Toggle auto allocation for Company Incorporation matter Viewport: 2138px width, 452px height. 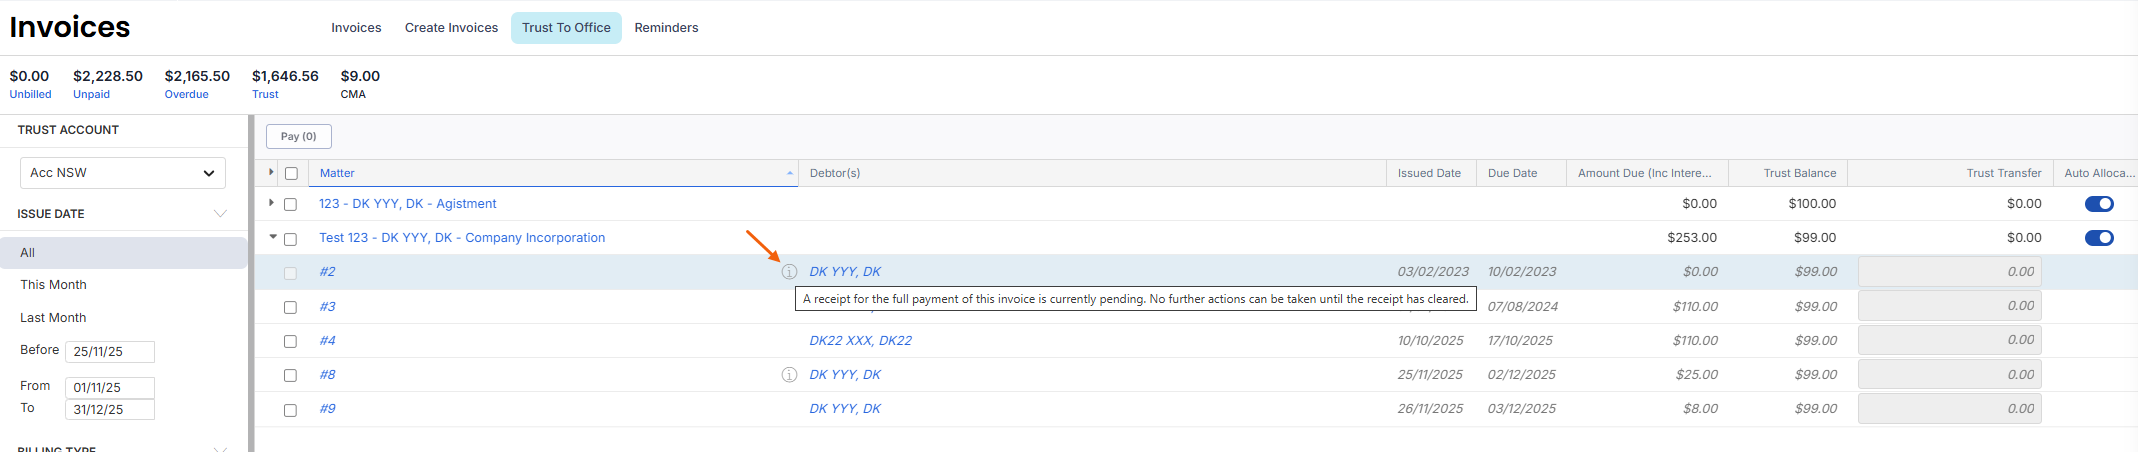pyautogui.click(x=2098, y=238)
